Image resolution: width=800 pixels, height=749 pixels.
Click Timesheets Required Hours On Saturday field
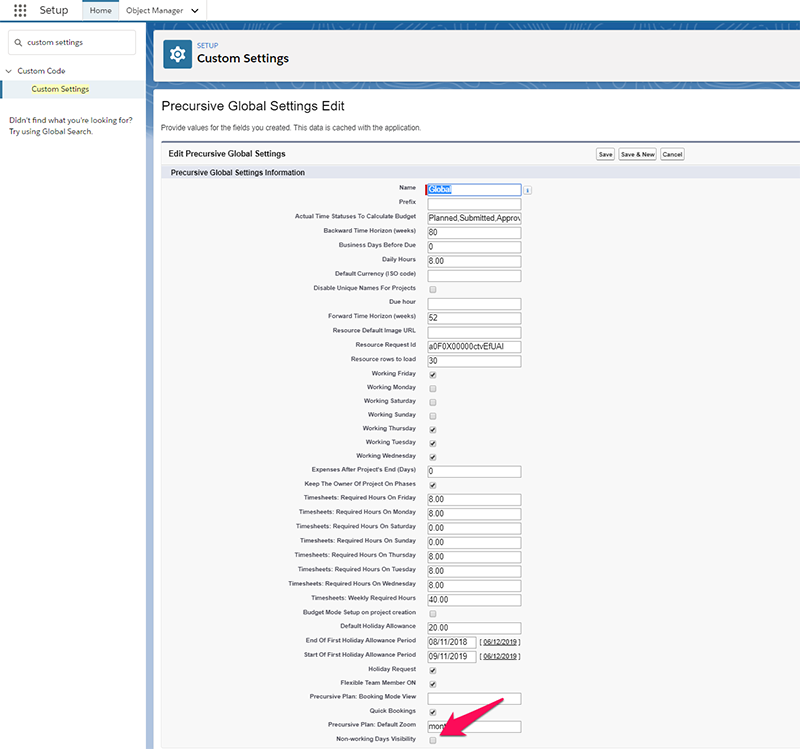474,528
